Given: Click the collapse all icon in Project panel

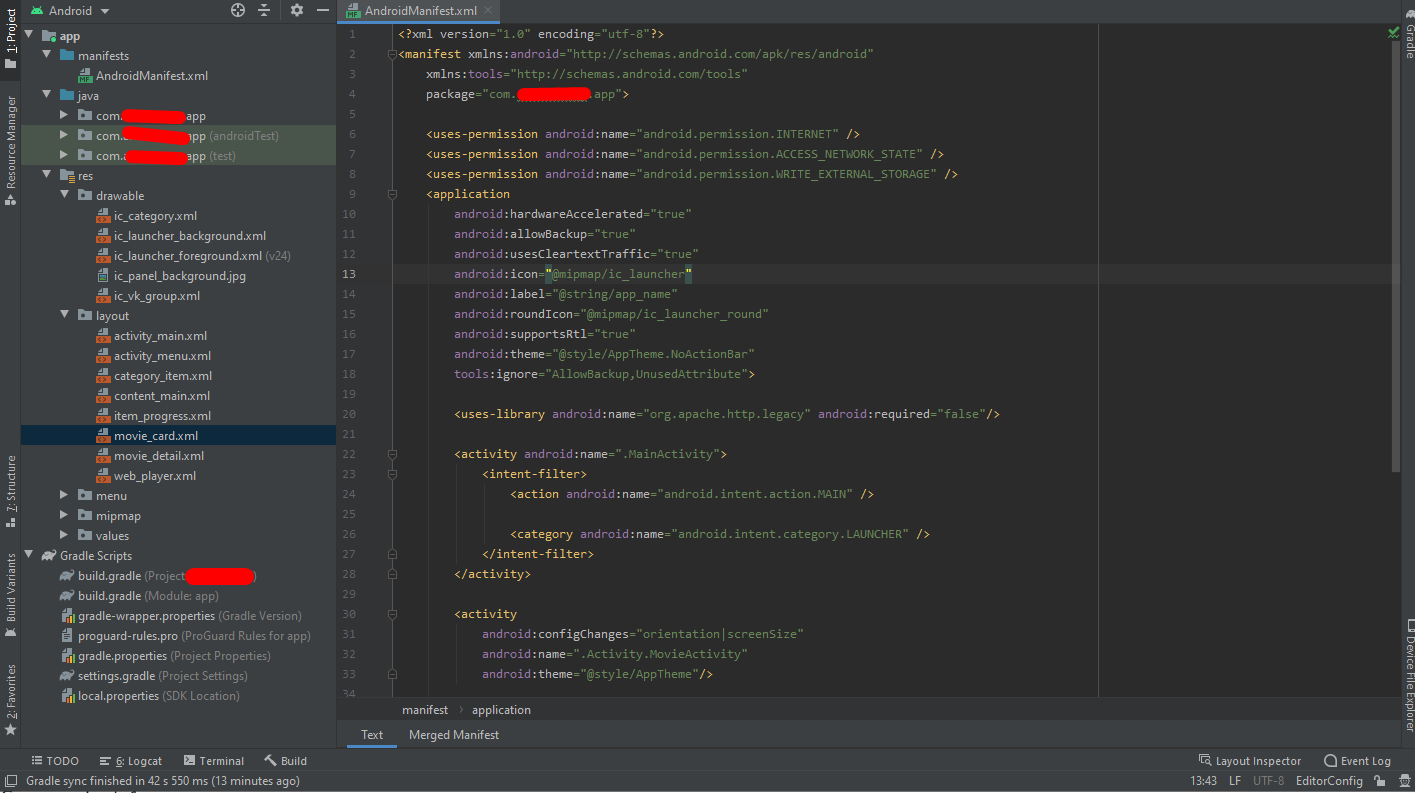Looking at the screenshot, I should click(x=264, y=10).
